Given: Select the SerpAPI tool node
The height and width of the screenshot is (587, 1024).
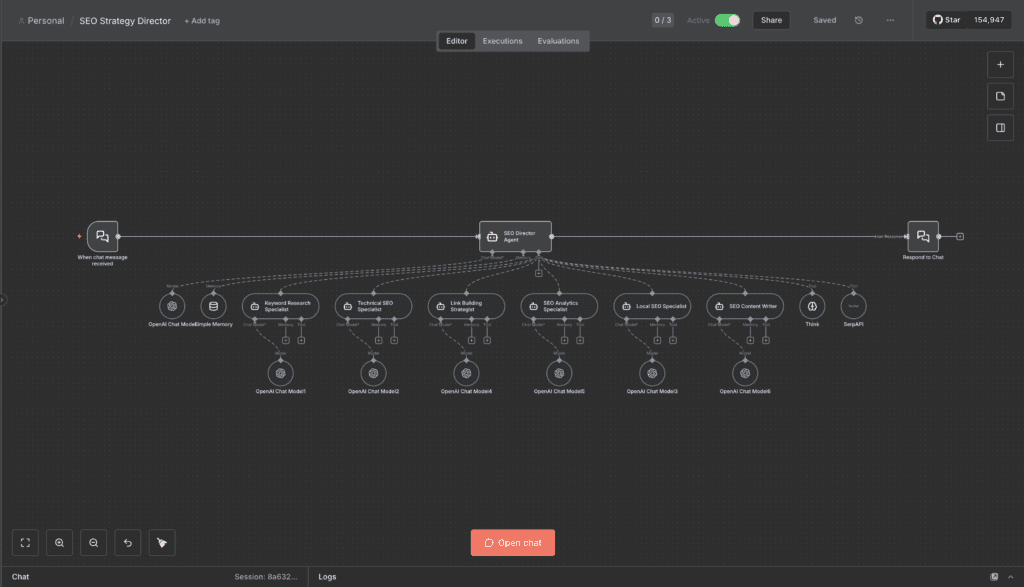Looking at the screenshot, I should pos(853,306).
